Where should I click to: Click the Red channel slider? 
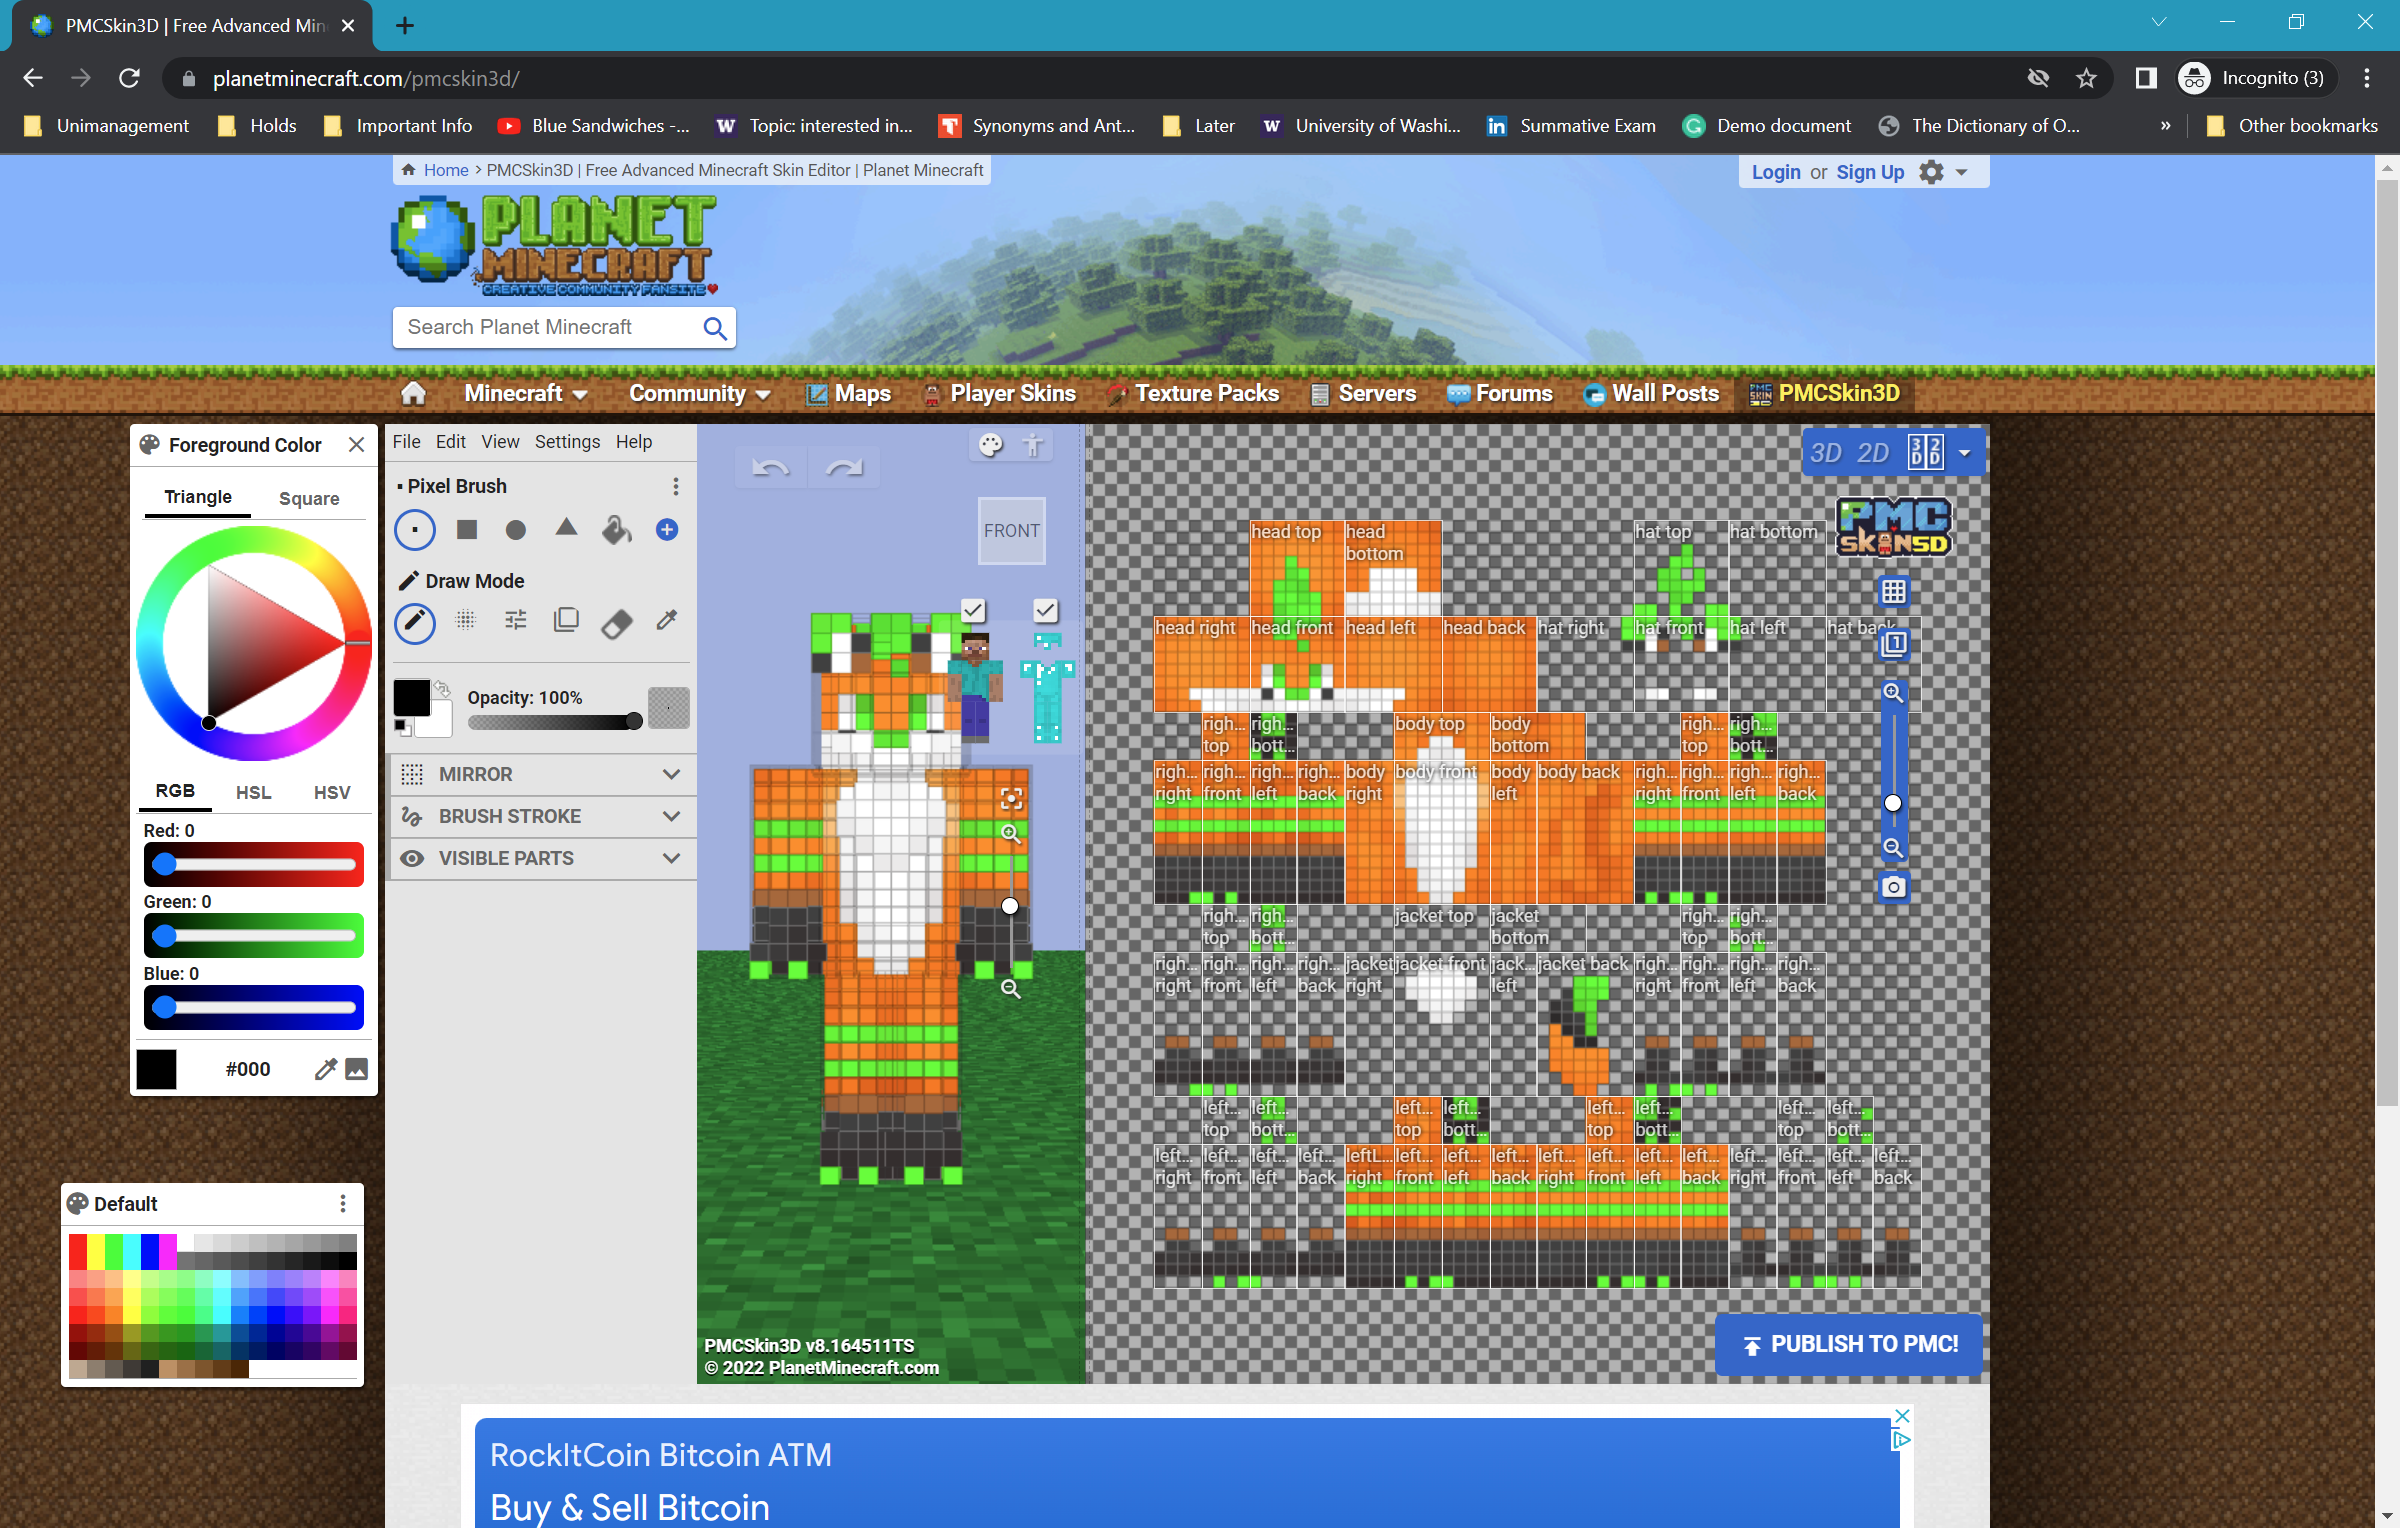coord(254,865)
